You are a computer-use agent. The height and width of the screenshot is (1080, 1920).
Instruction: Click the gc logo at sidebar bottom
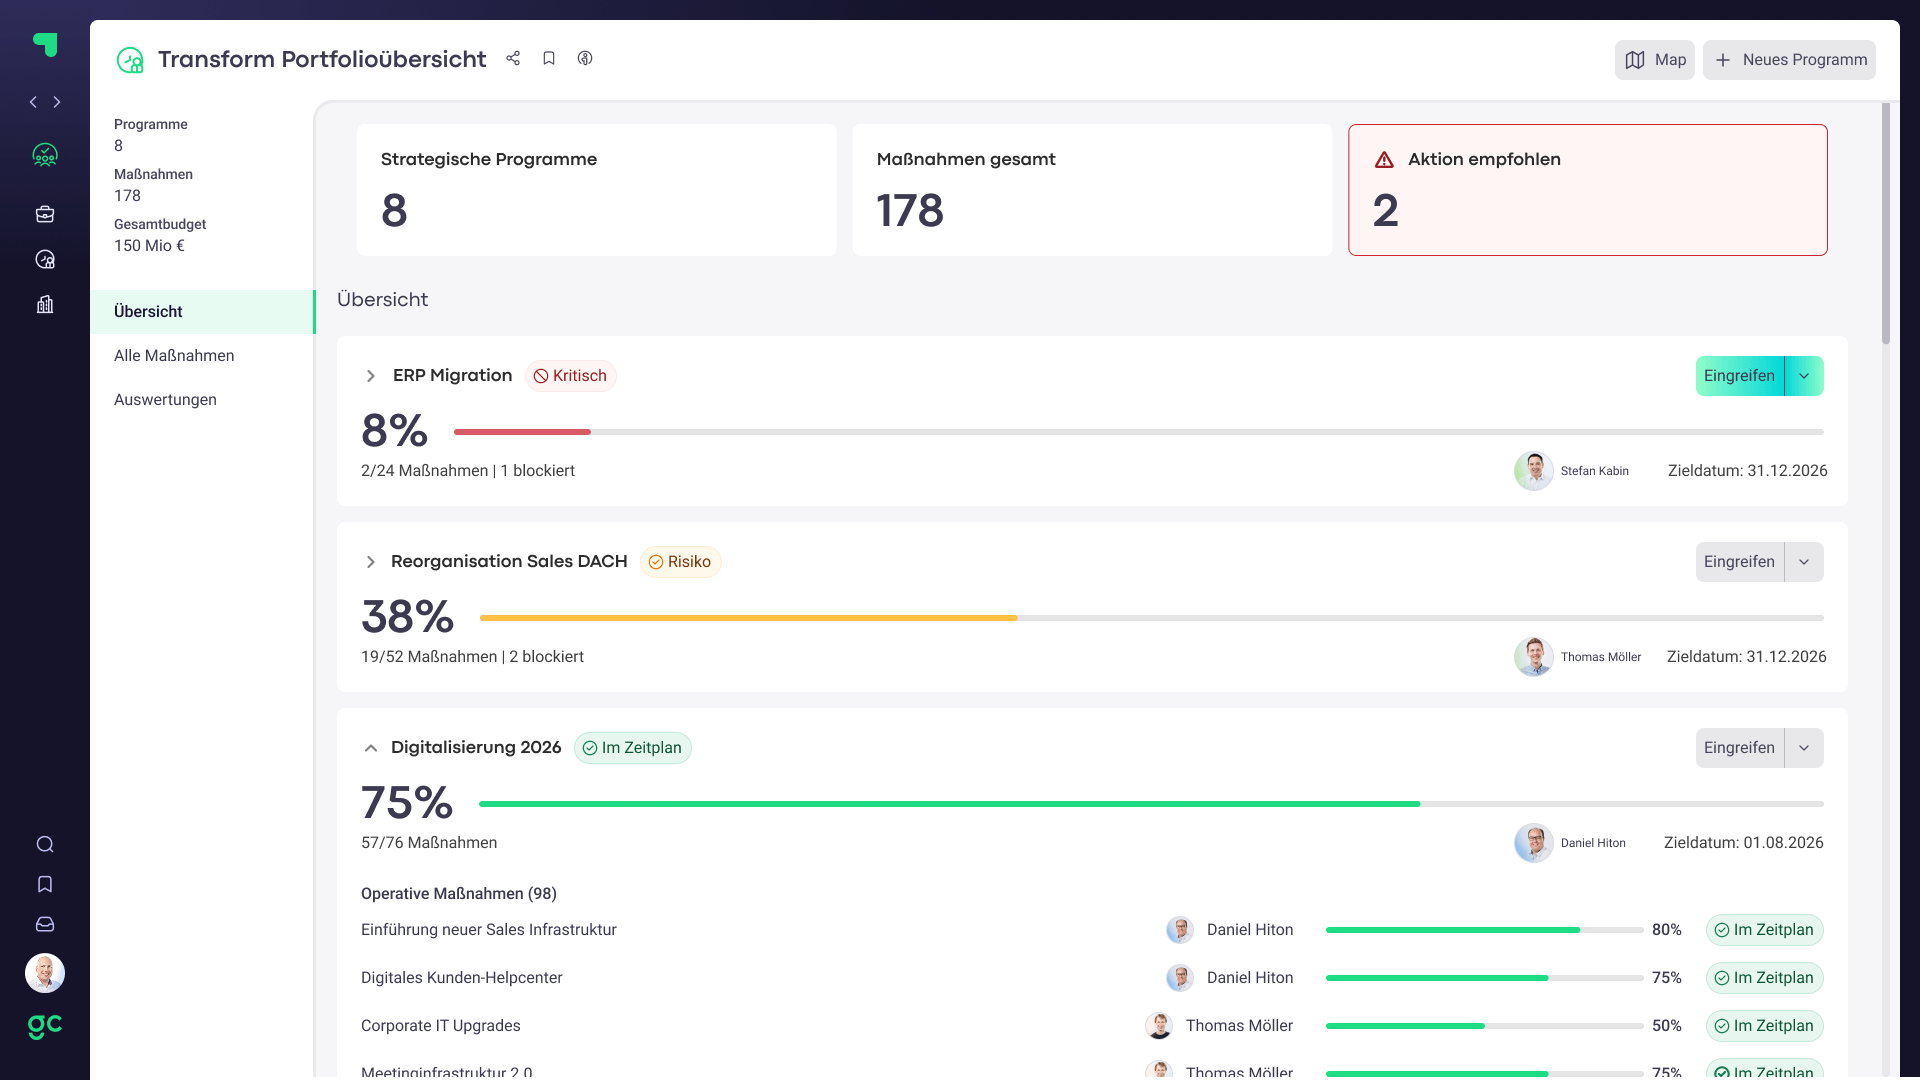45,1026
